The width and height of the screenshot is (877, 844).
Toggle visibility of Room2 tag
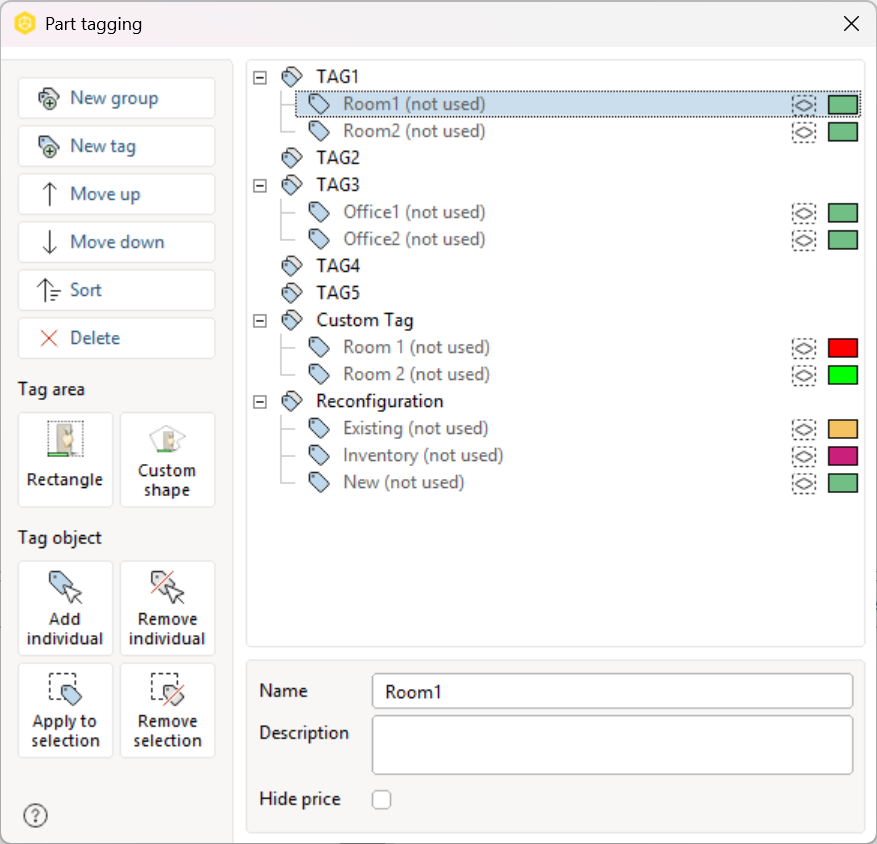[x=804, y=132]
